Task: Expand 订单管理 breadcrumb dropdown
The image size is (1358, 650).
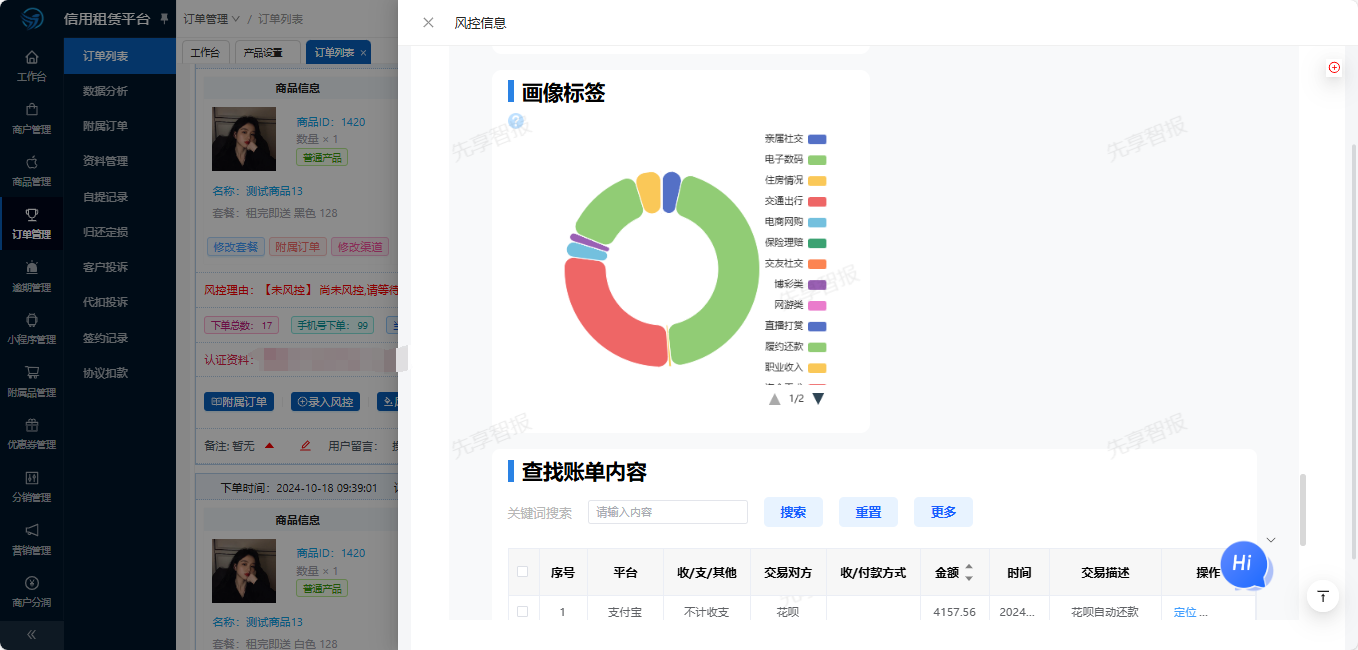Action: pyautogui.click(x=212, y=19)
